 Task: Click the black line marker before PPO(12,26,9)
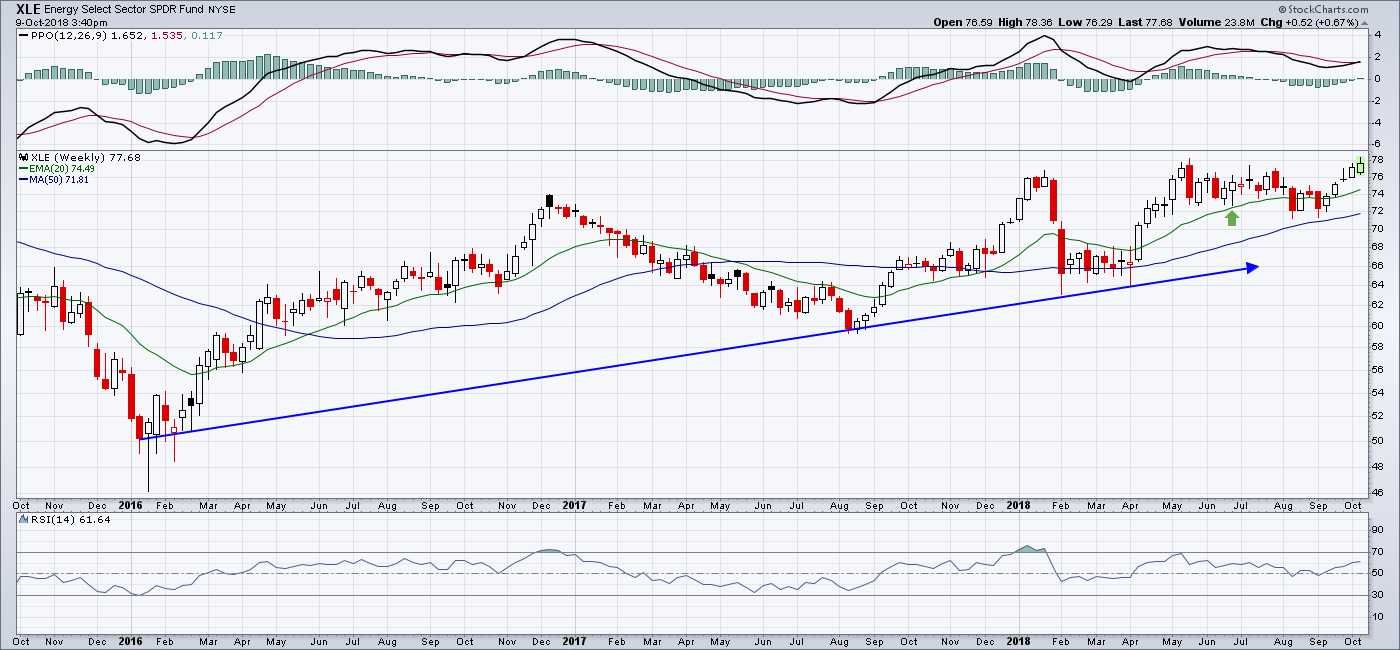[x=22, y=36]
